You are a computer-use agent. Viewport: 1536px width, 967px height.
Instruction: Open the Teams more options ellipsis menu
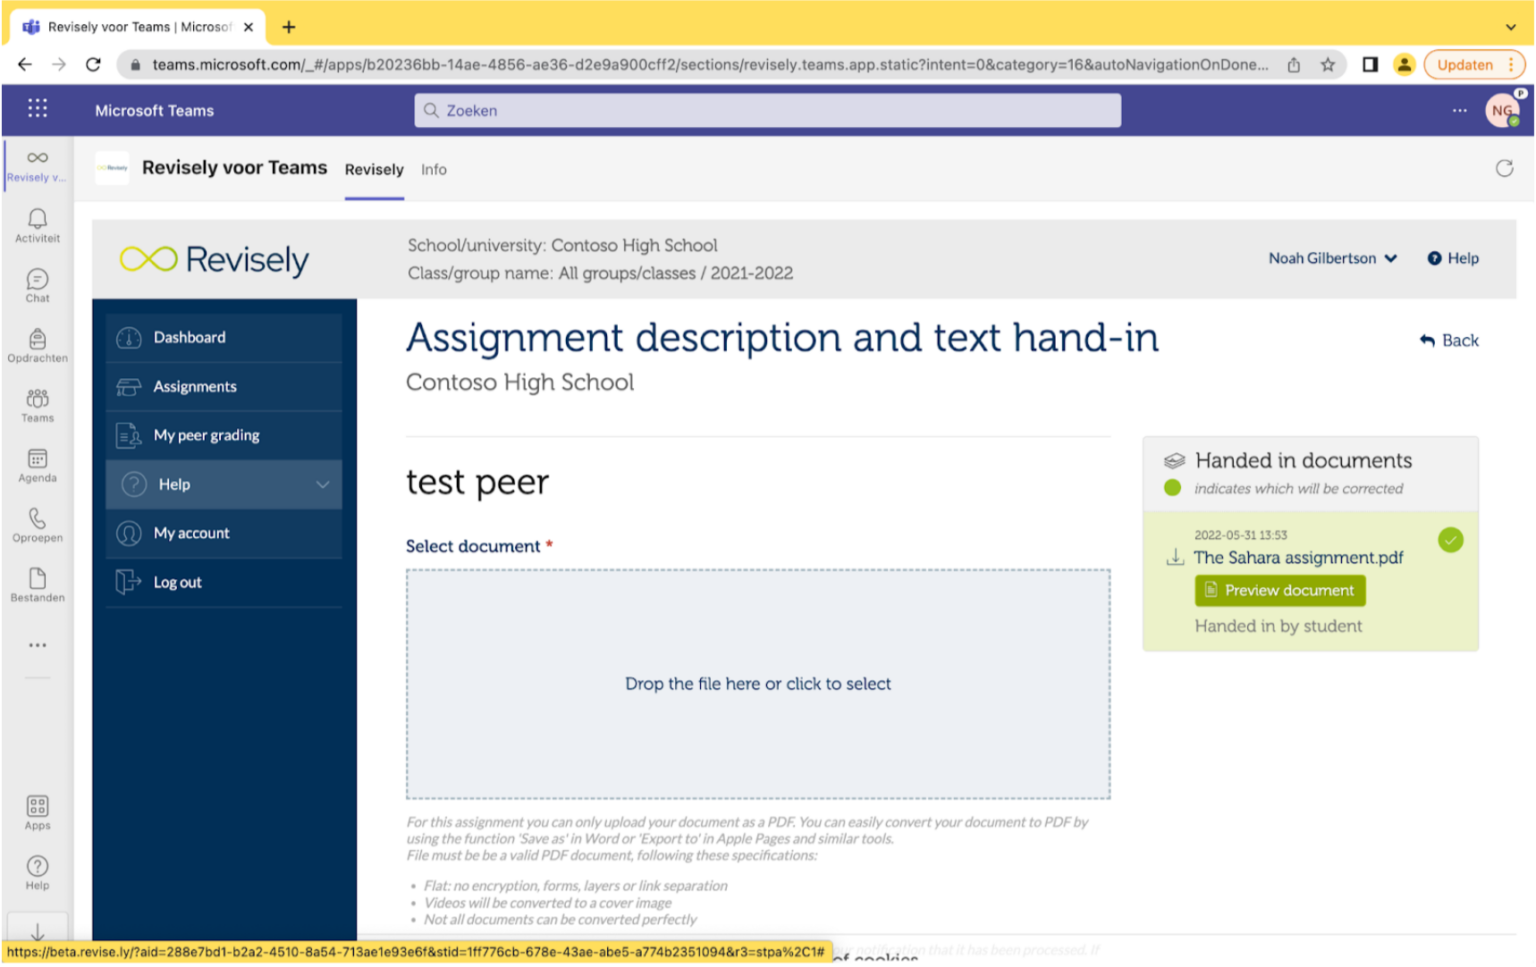tap(1458, 110)
